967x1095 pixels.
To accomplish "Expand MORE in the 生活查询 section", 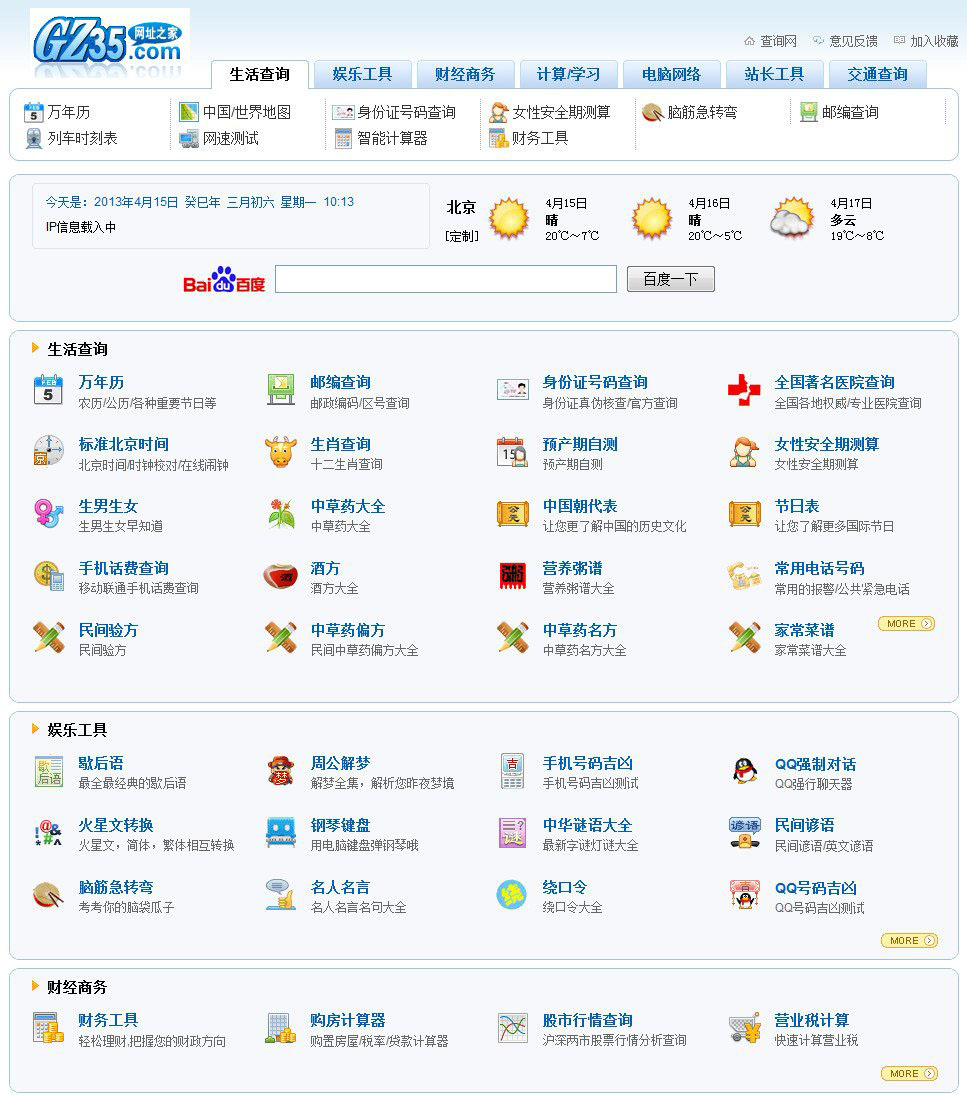I will pyautogui.click(x=905, y=623).
